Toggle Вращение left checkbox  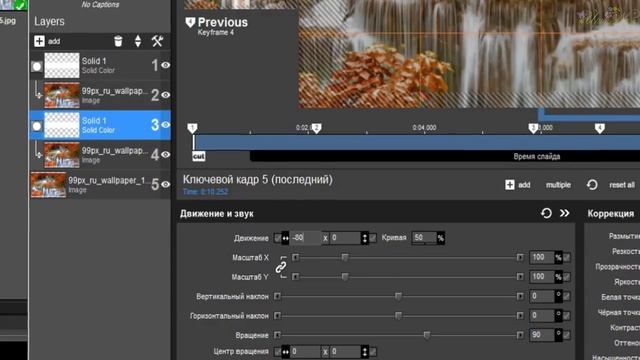click(x=278, y=335)
